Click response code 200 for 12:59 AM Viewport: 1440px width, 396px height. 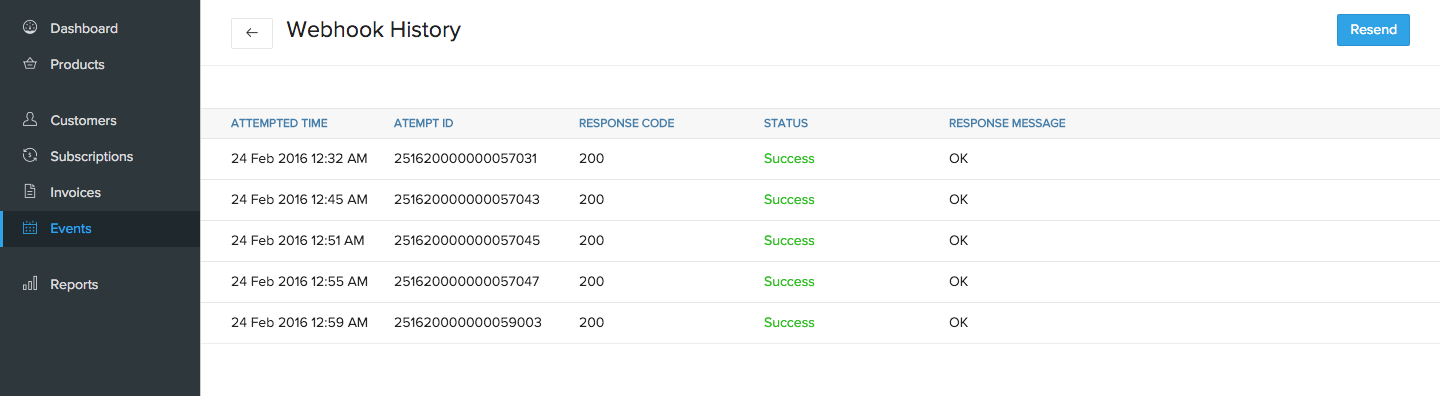click(591, 323)
